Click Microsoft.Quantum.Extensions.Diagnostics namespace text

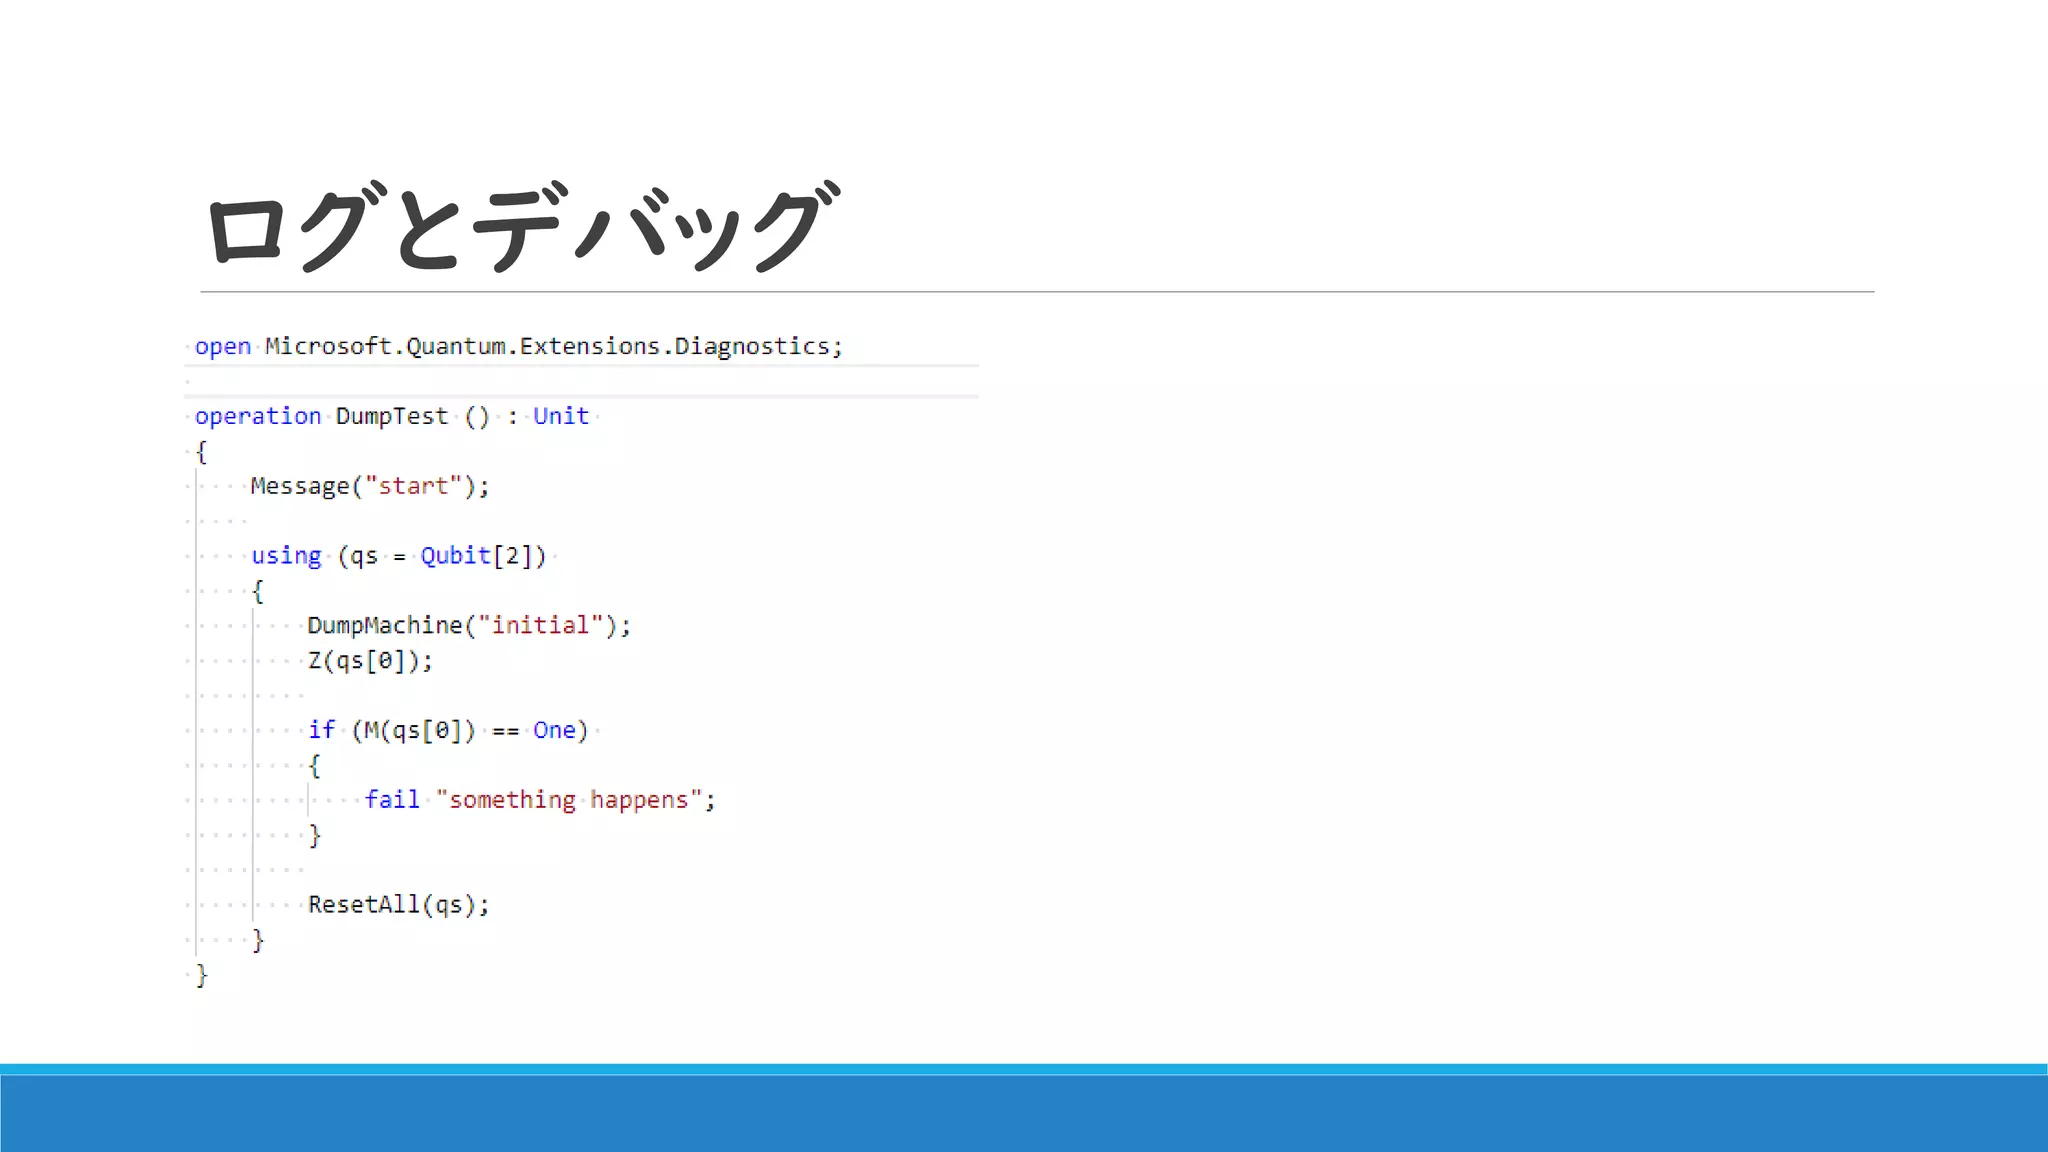point(552,346)
